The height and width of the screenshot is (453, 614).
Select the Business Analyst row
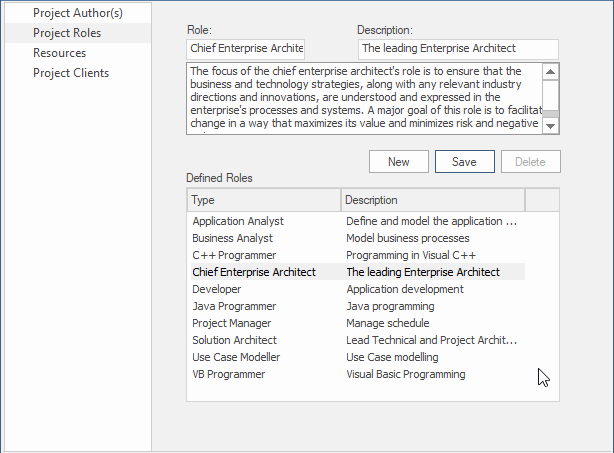click(x=233, y=238)
